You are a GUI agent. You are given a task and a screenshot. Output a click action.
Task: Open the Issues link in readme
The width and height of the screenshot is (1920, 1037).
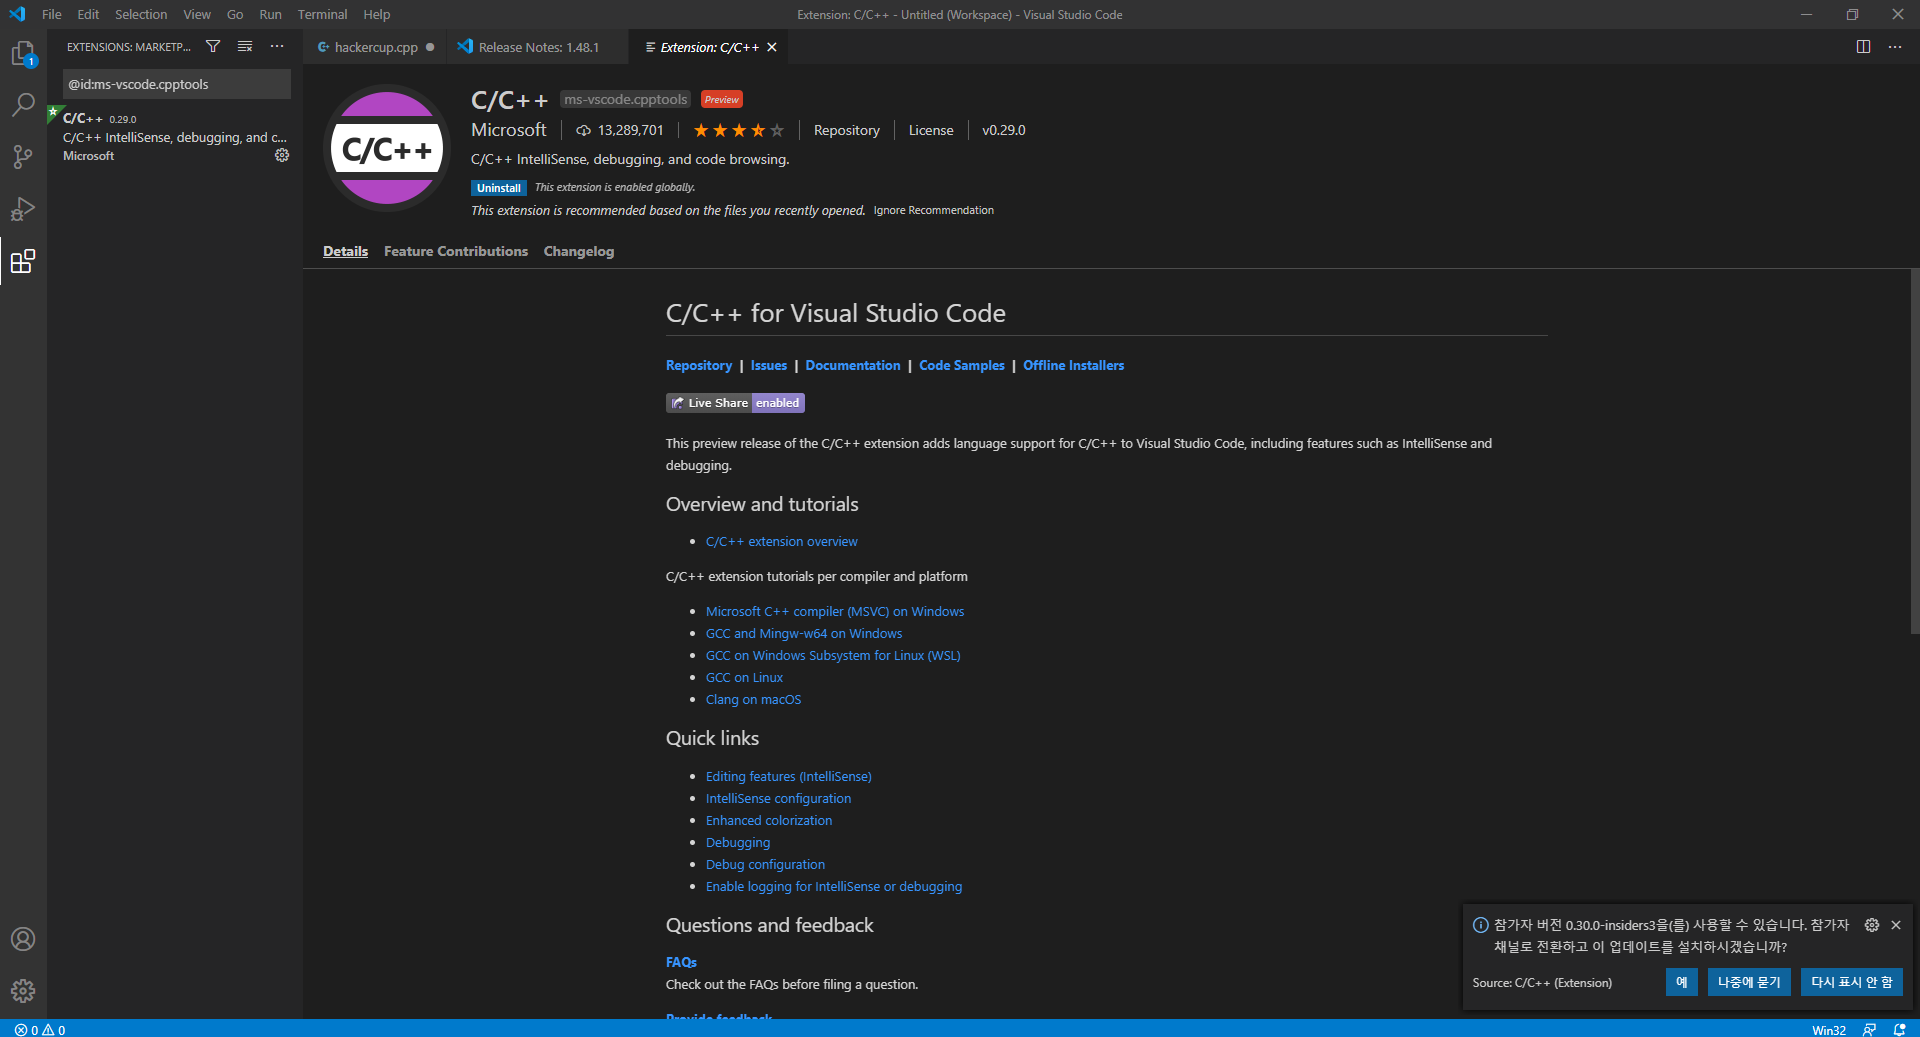pos(769,365)
